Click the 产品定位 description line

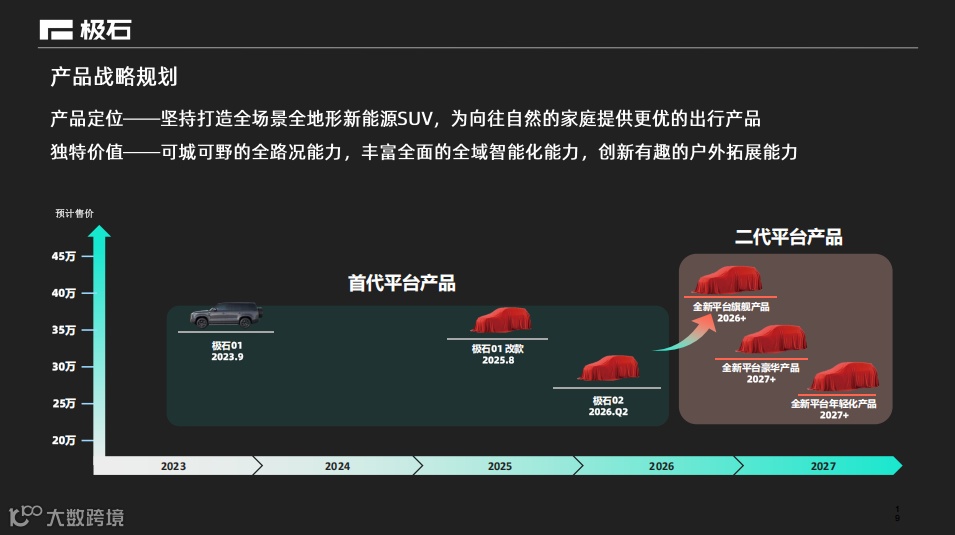[406, 118]
